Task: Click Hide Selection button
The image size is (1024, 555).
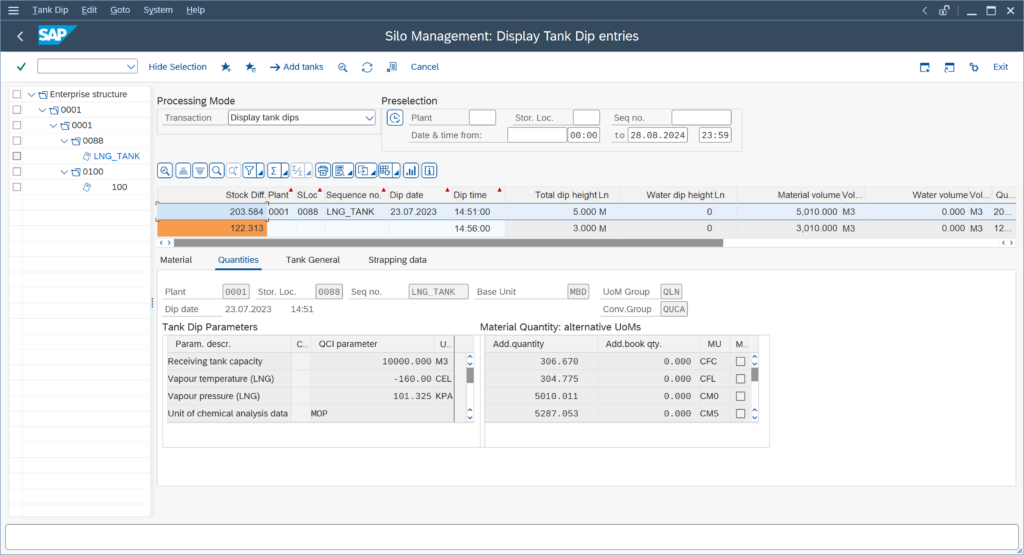Action: click(177, 67)
